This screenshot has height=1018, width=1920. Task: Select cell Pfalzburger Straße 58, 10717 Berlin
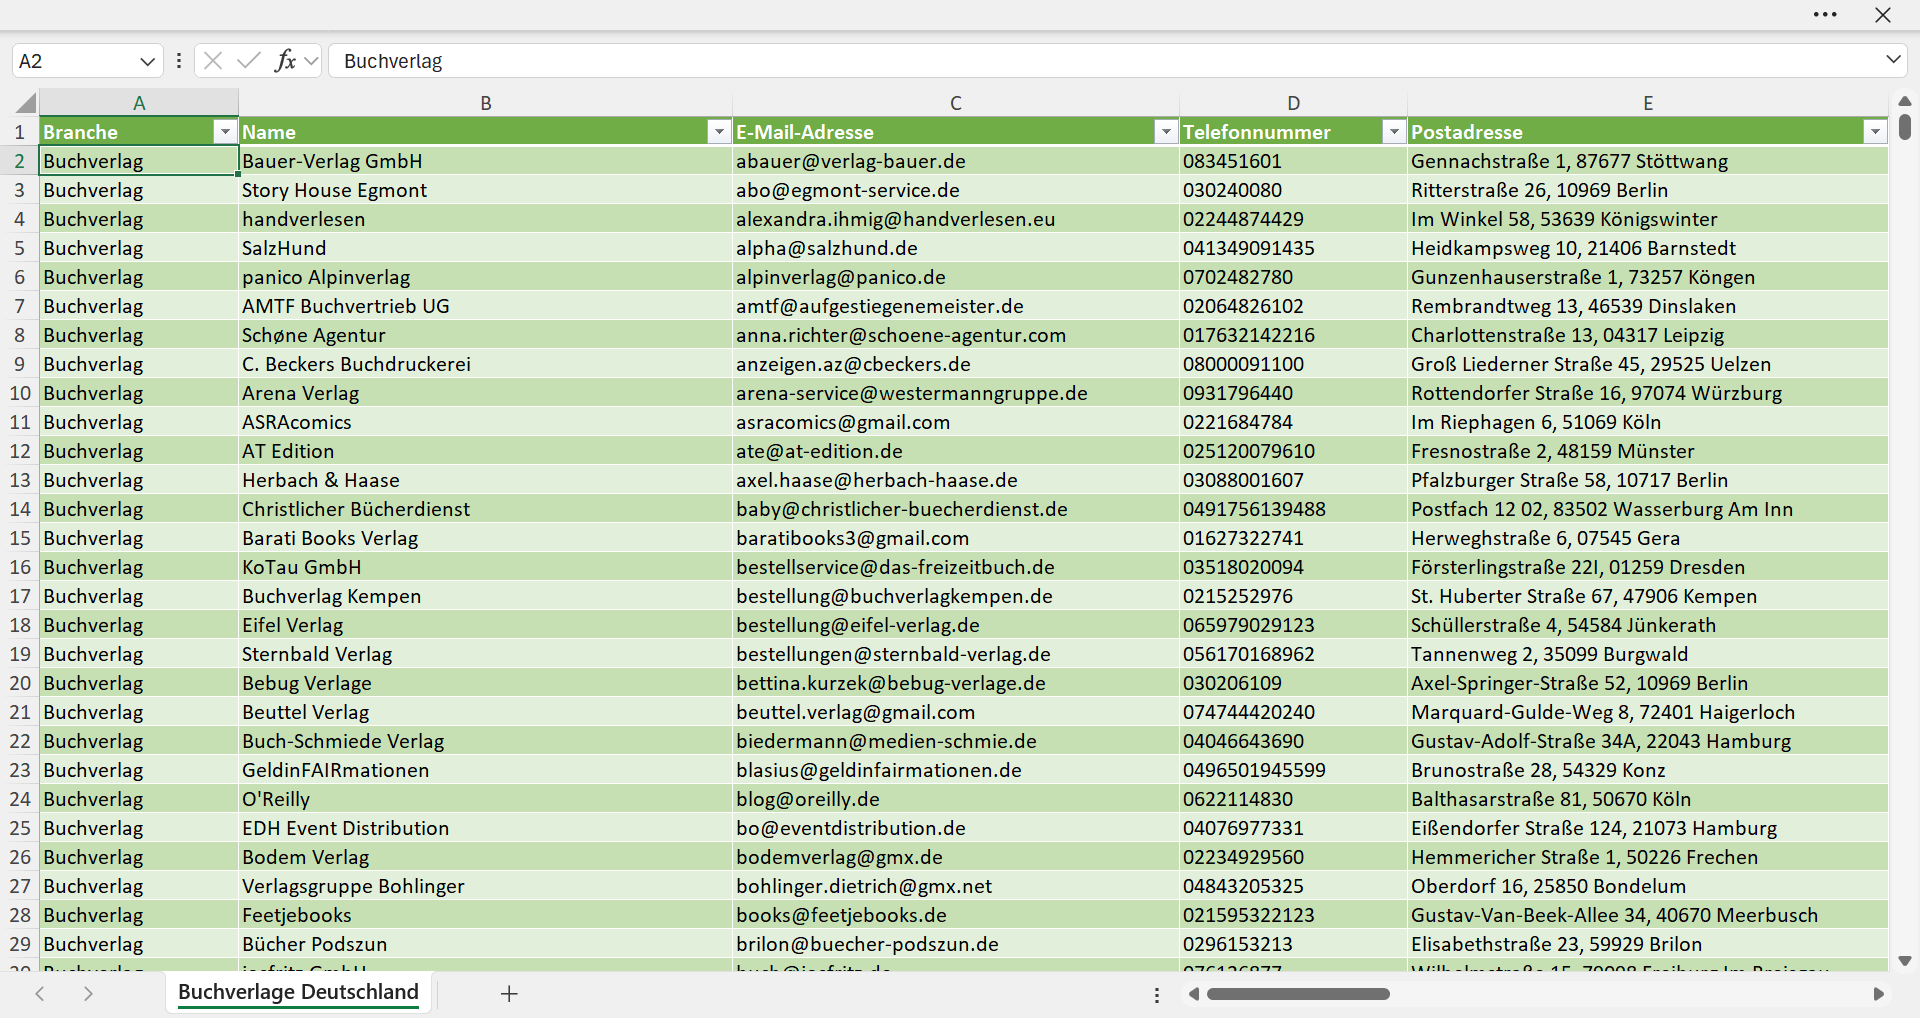point(1648,480)
